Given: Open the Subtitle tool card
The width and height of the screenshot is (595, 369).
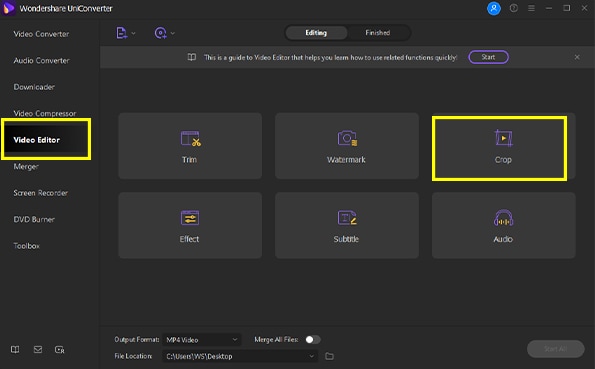Looking at the screenshot, I should coord(347,226).
